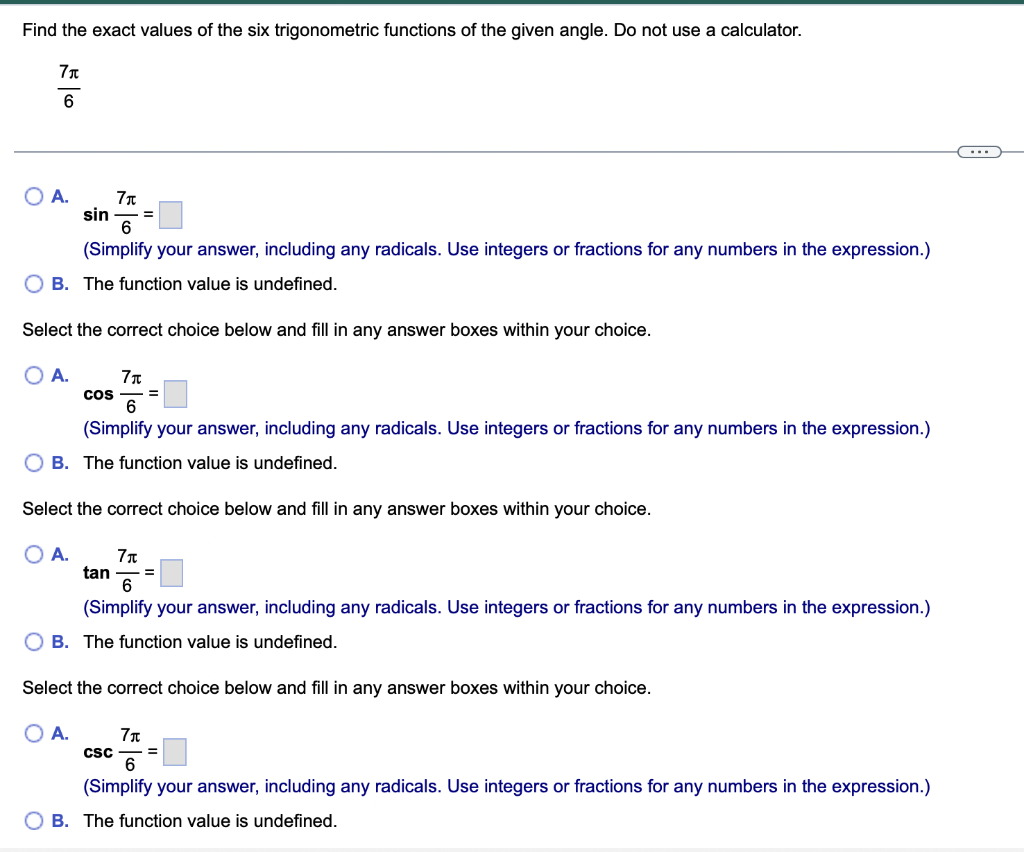Click the tangent answer entry box
This screenshot has width=1024, height=852.
[x=170, y=572]
